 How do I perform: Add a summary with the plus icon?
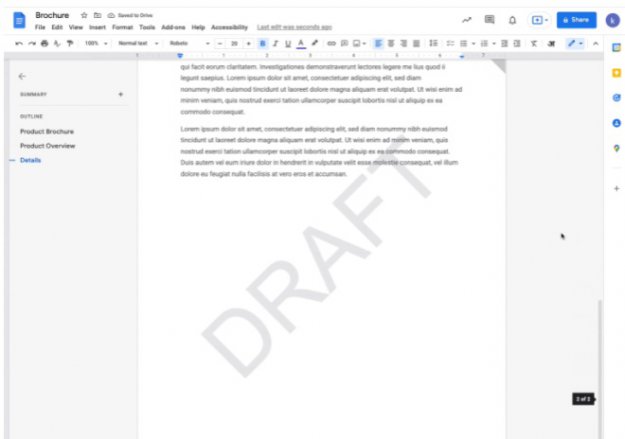click(120, 94)
